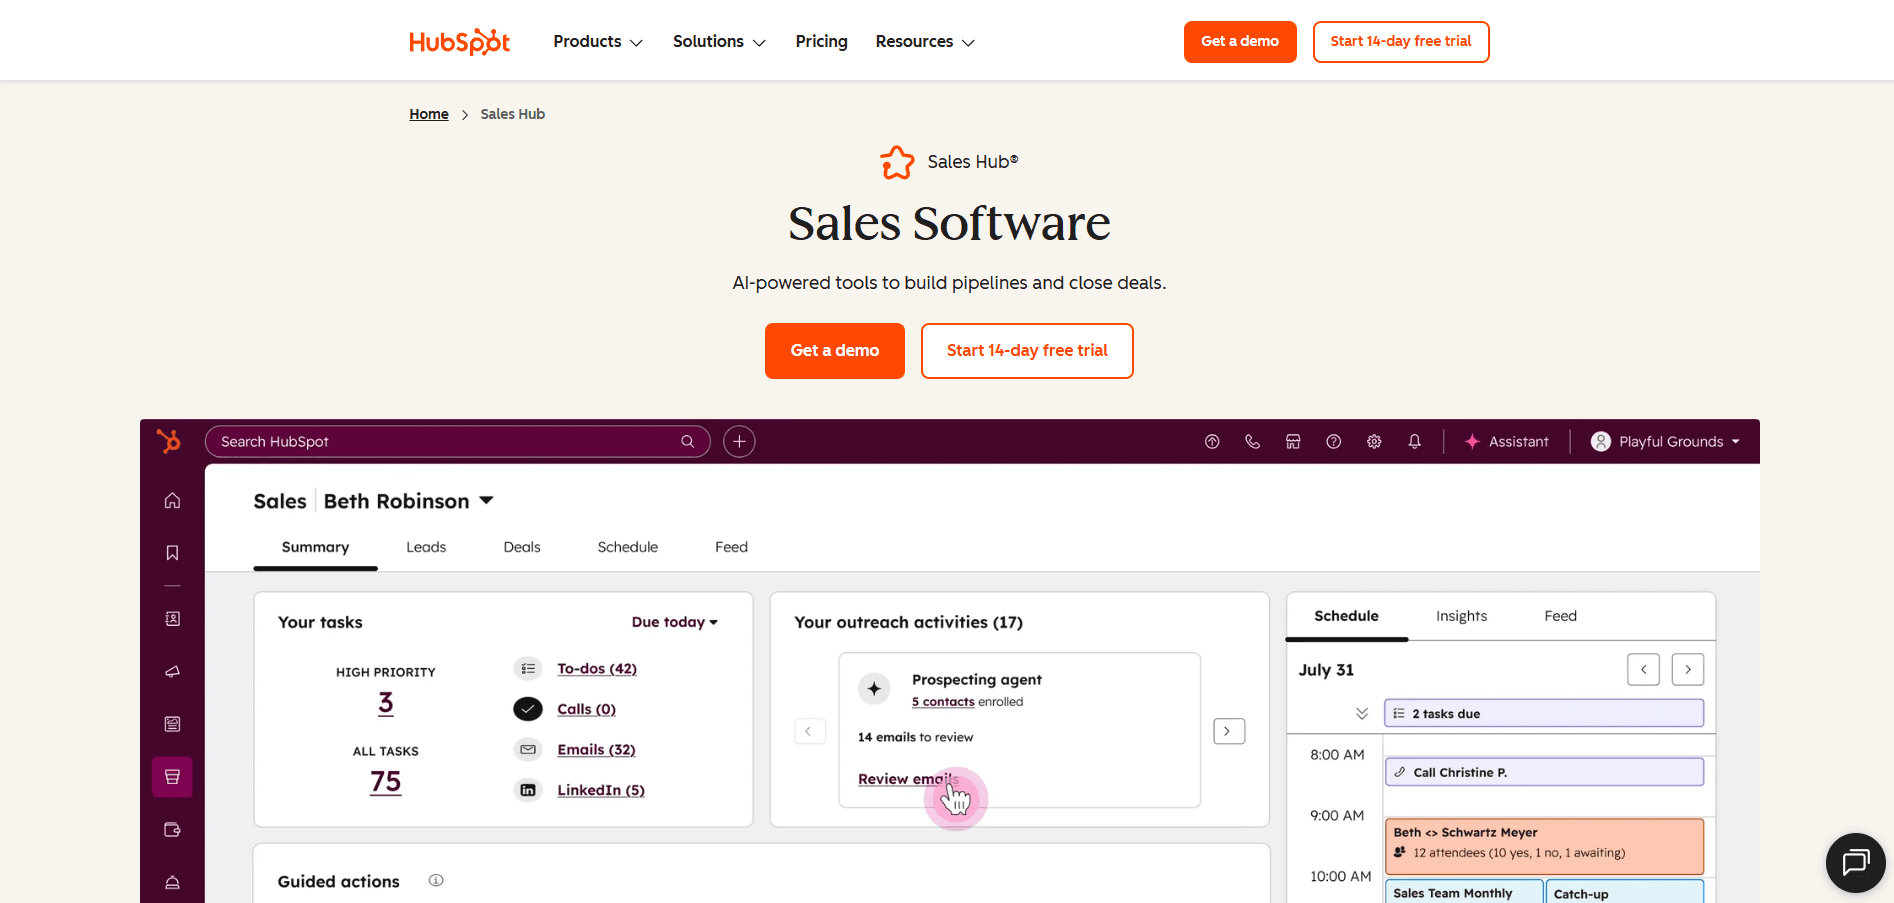Open the Feed tab in right panel

1560,616
